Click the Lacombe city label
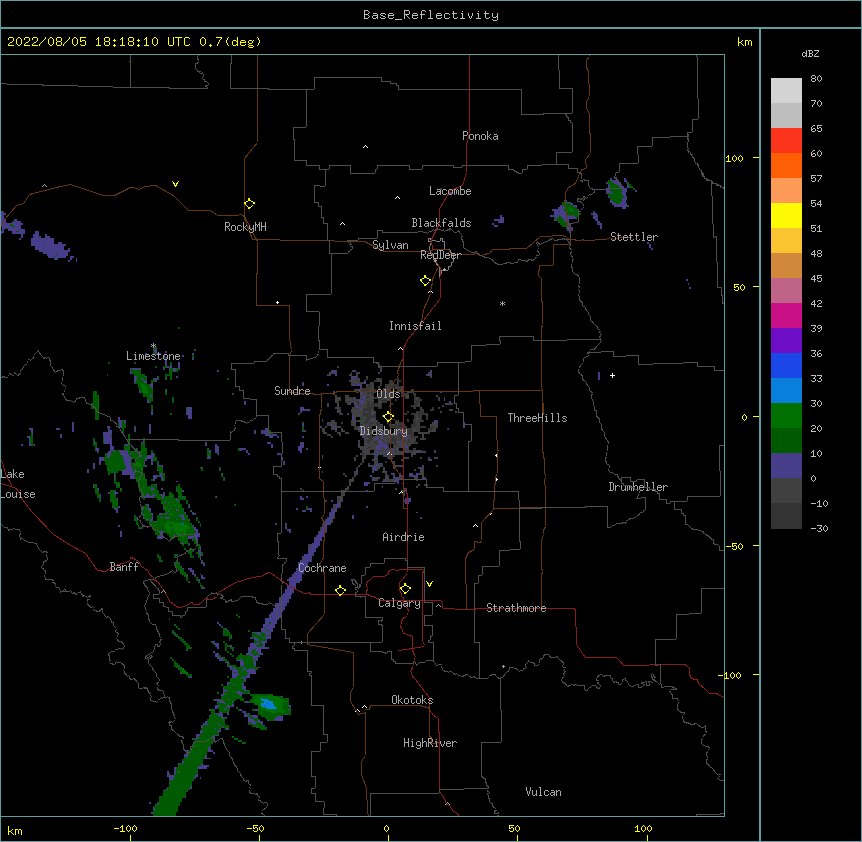The width and height of the screenshot is (862, 842). point(450,191)
